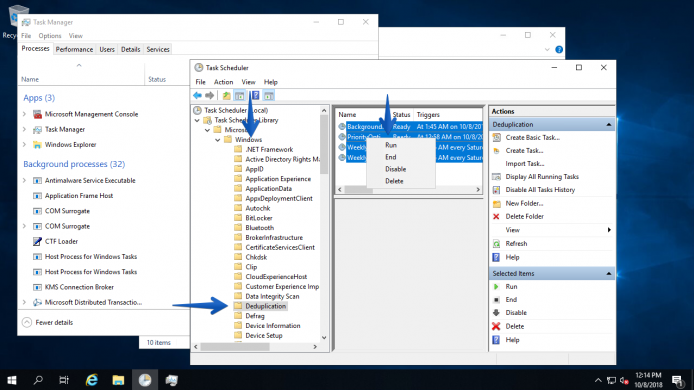Click the Forward arrow in Task Scheduler toolbar
The height and width of the screenshot is (390, 694).
tap(210, 95)
